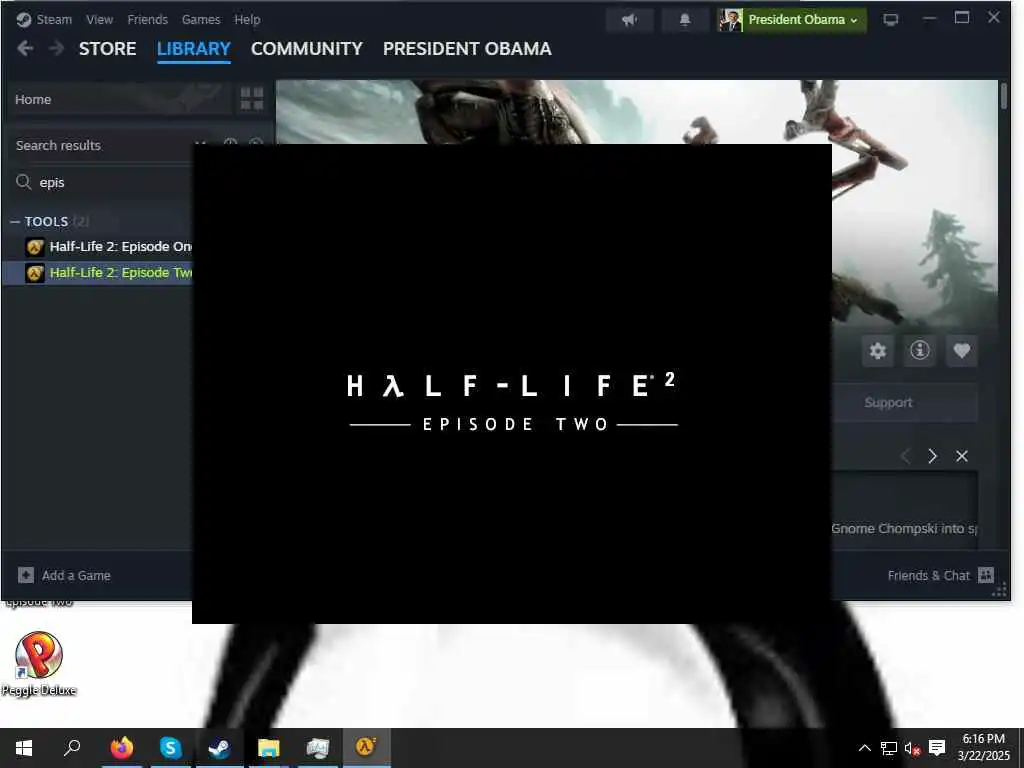The height and width of the screenshot is (768, 1024).
Task: Click the Episode One game icon
Action: coord(35,247)
